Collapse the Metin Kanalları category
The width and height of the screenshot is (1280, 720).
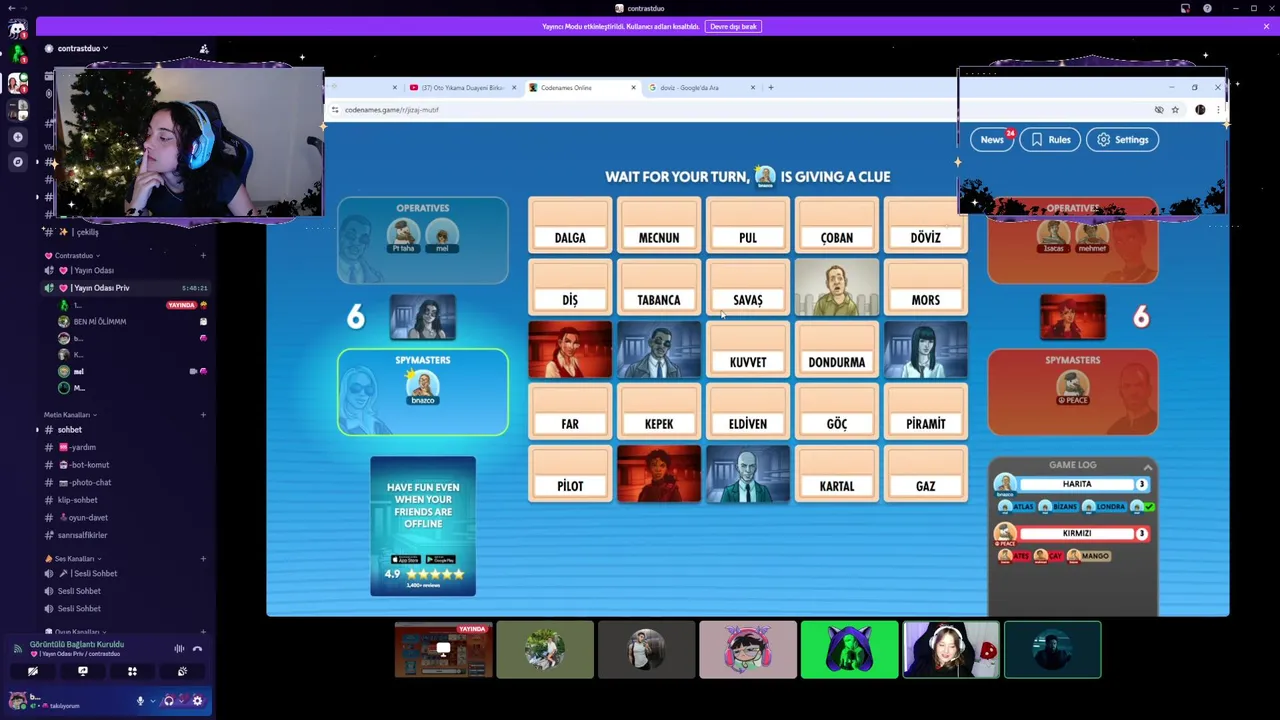[70, 414]
